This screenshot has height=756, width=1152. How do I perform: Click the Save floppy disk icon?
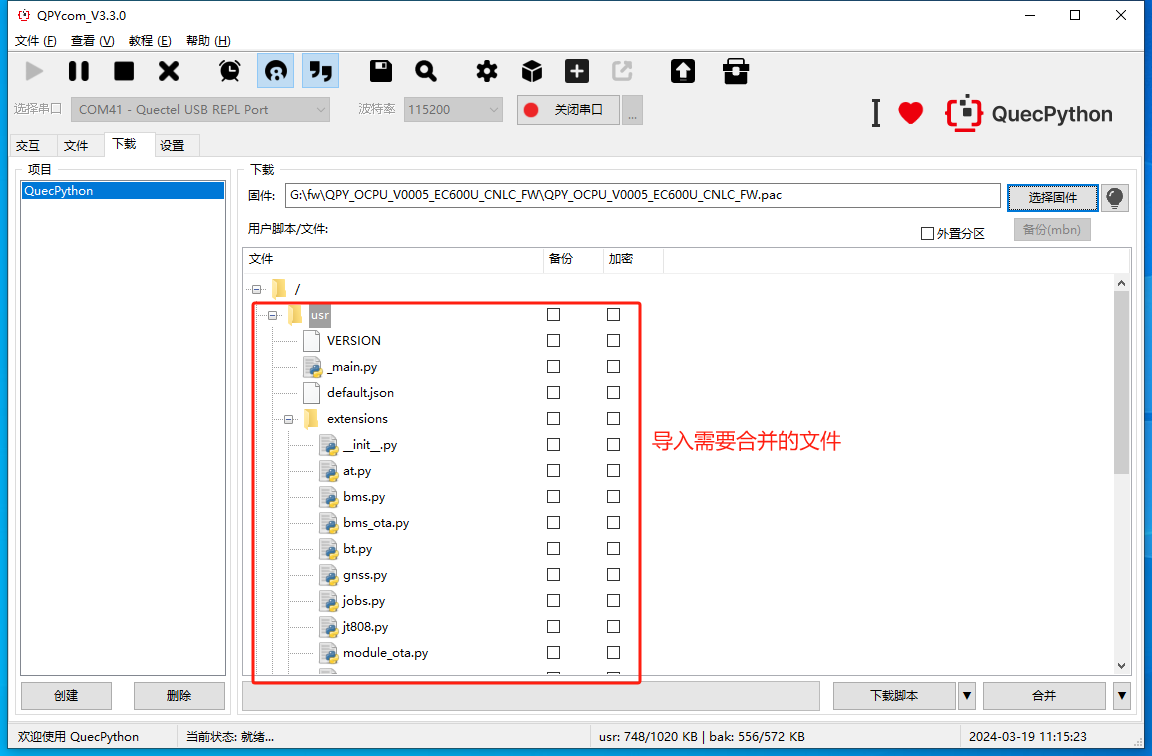pyautogui.click(x=381, y=71)
